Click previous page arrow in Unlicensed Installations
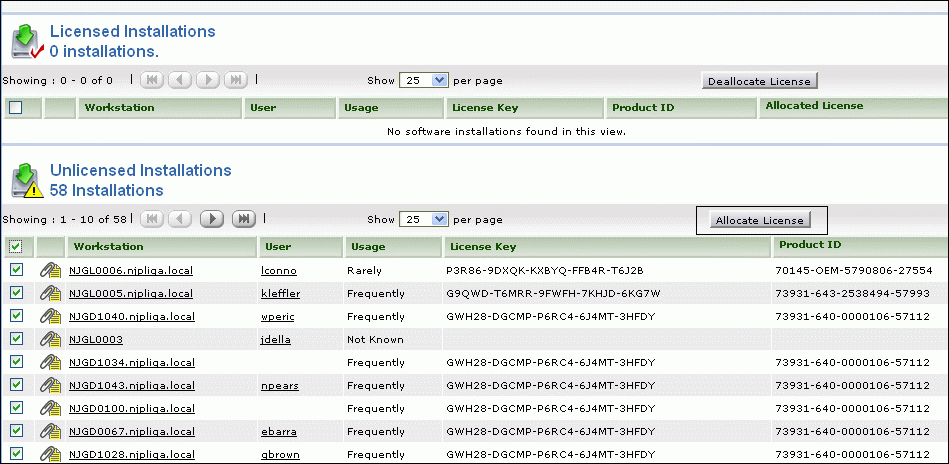Screen dimensions: 949x464 [x=181, y=219]
